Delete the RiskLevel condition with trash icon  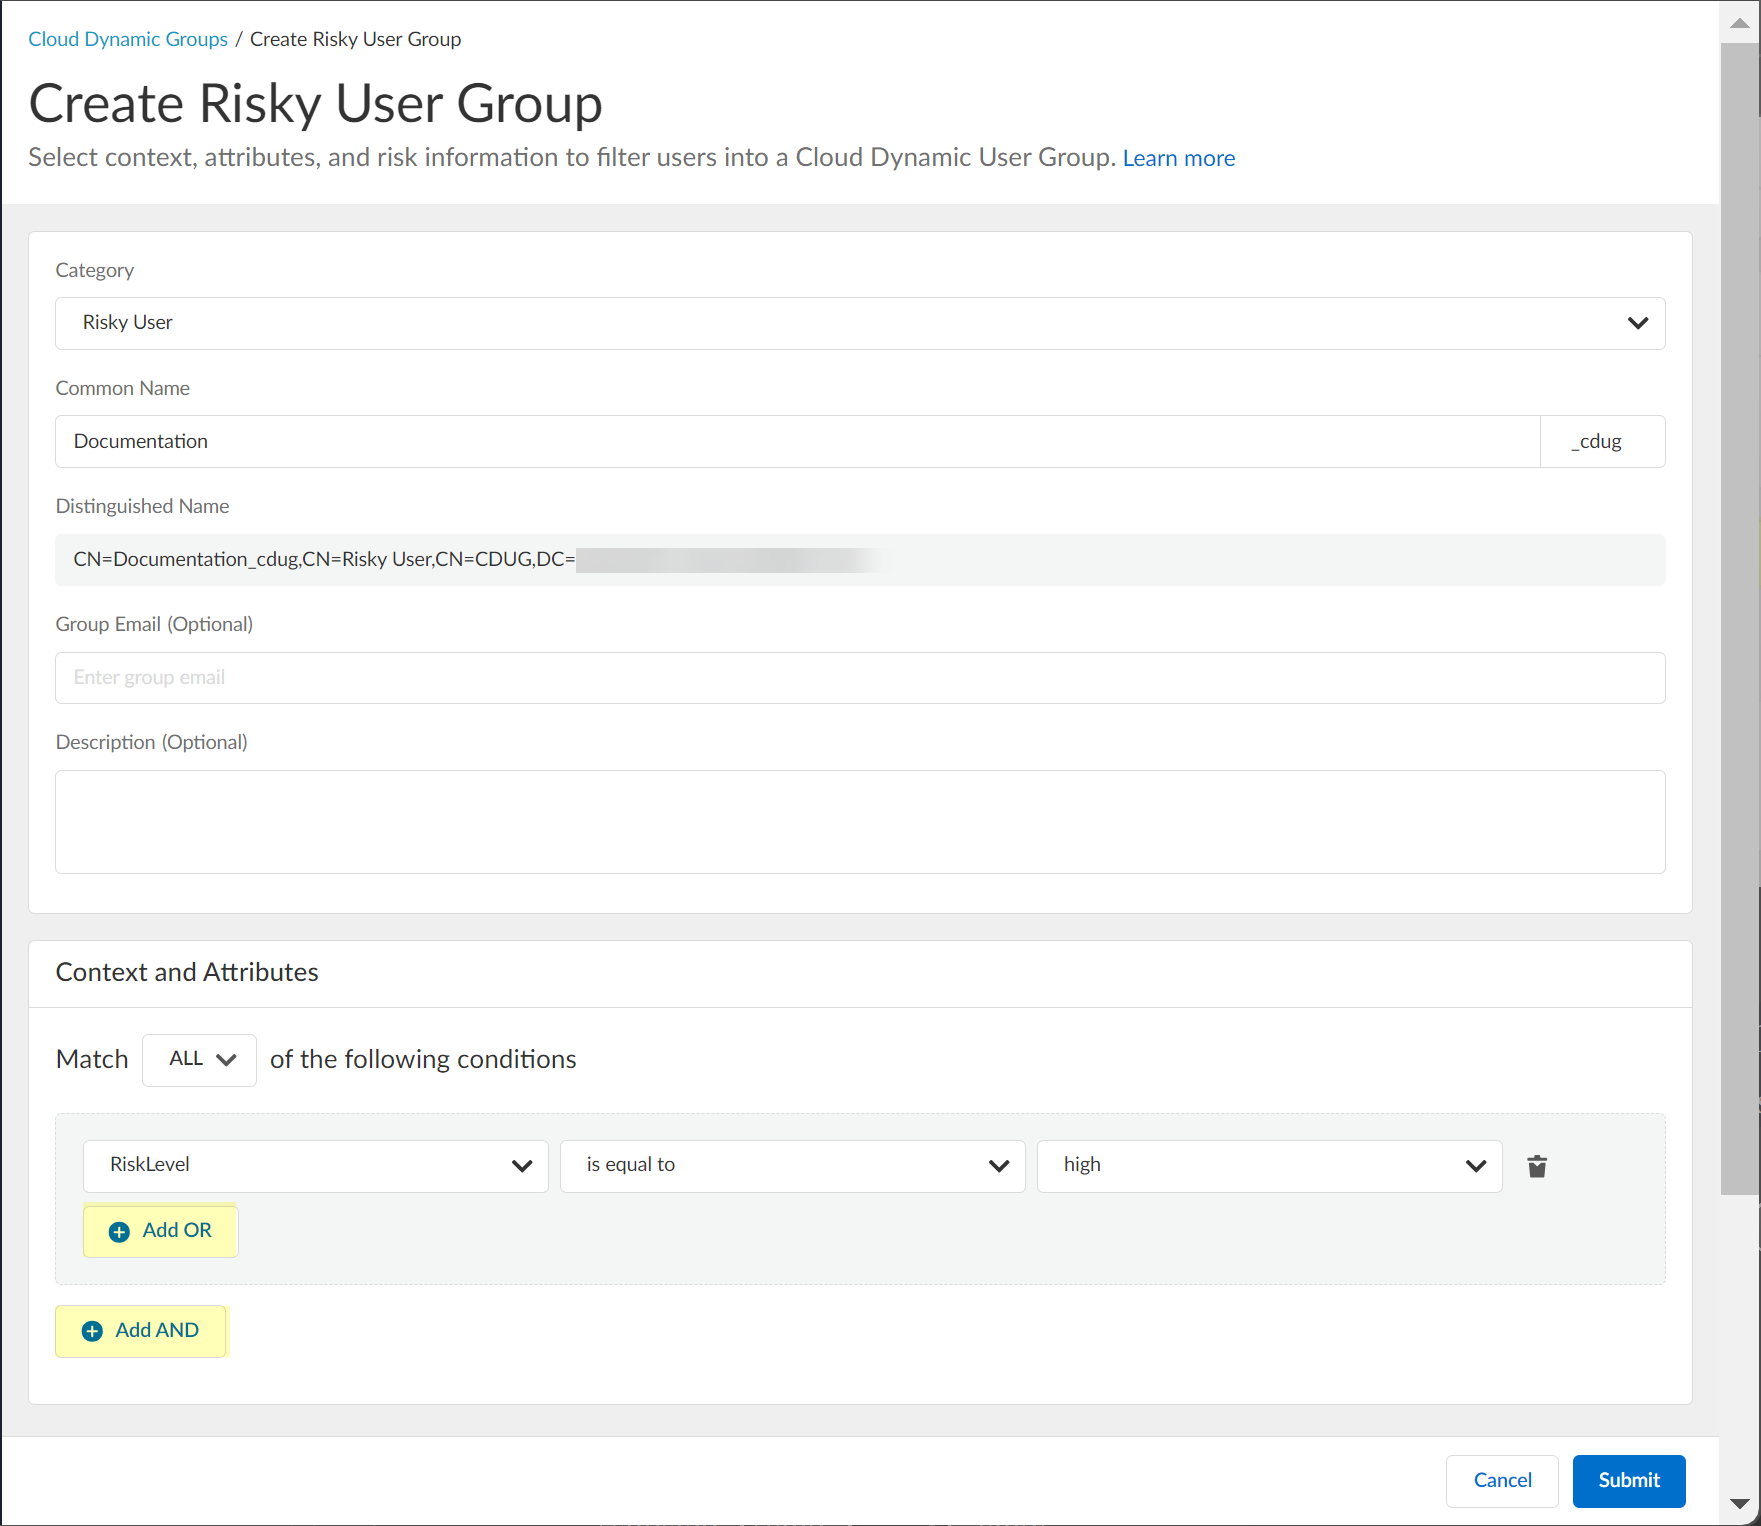point(1537,1166)
